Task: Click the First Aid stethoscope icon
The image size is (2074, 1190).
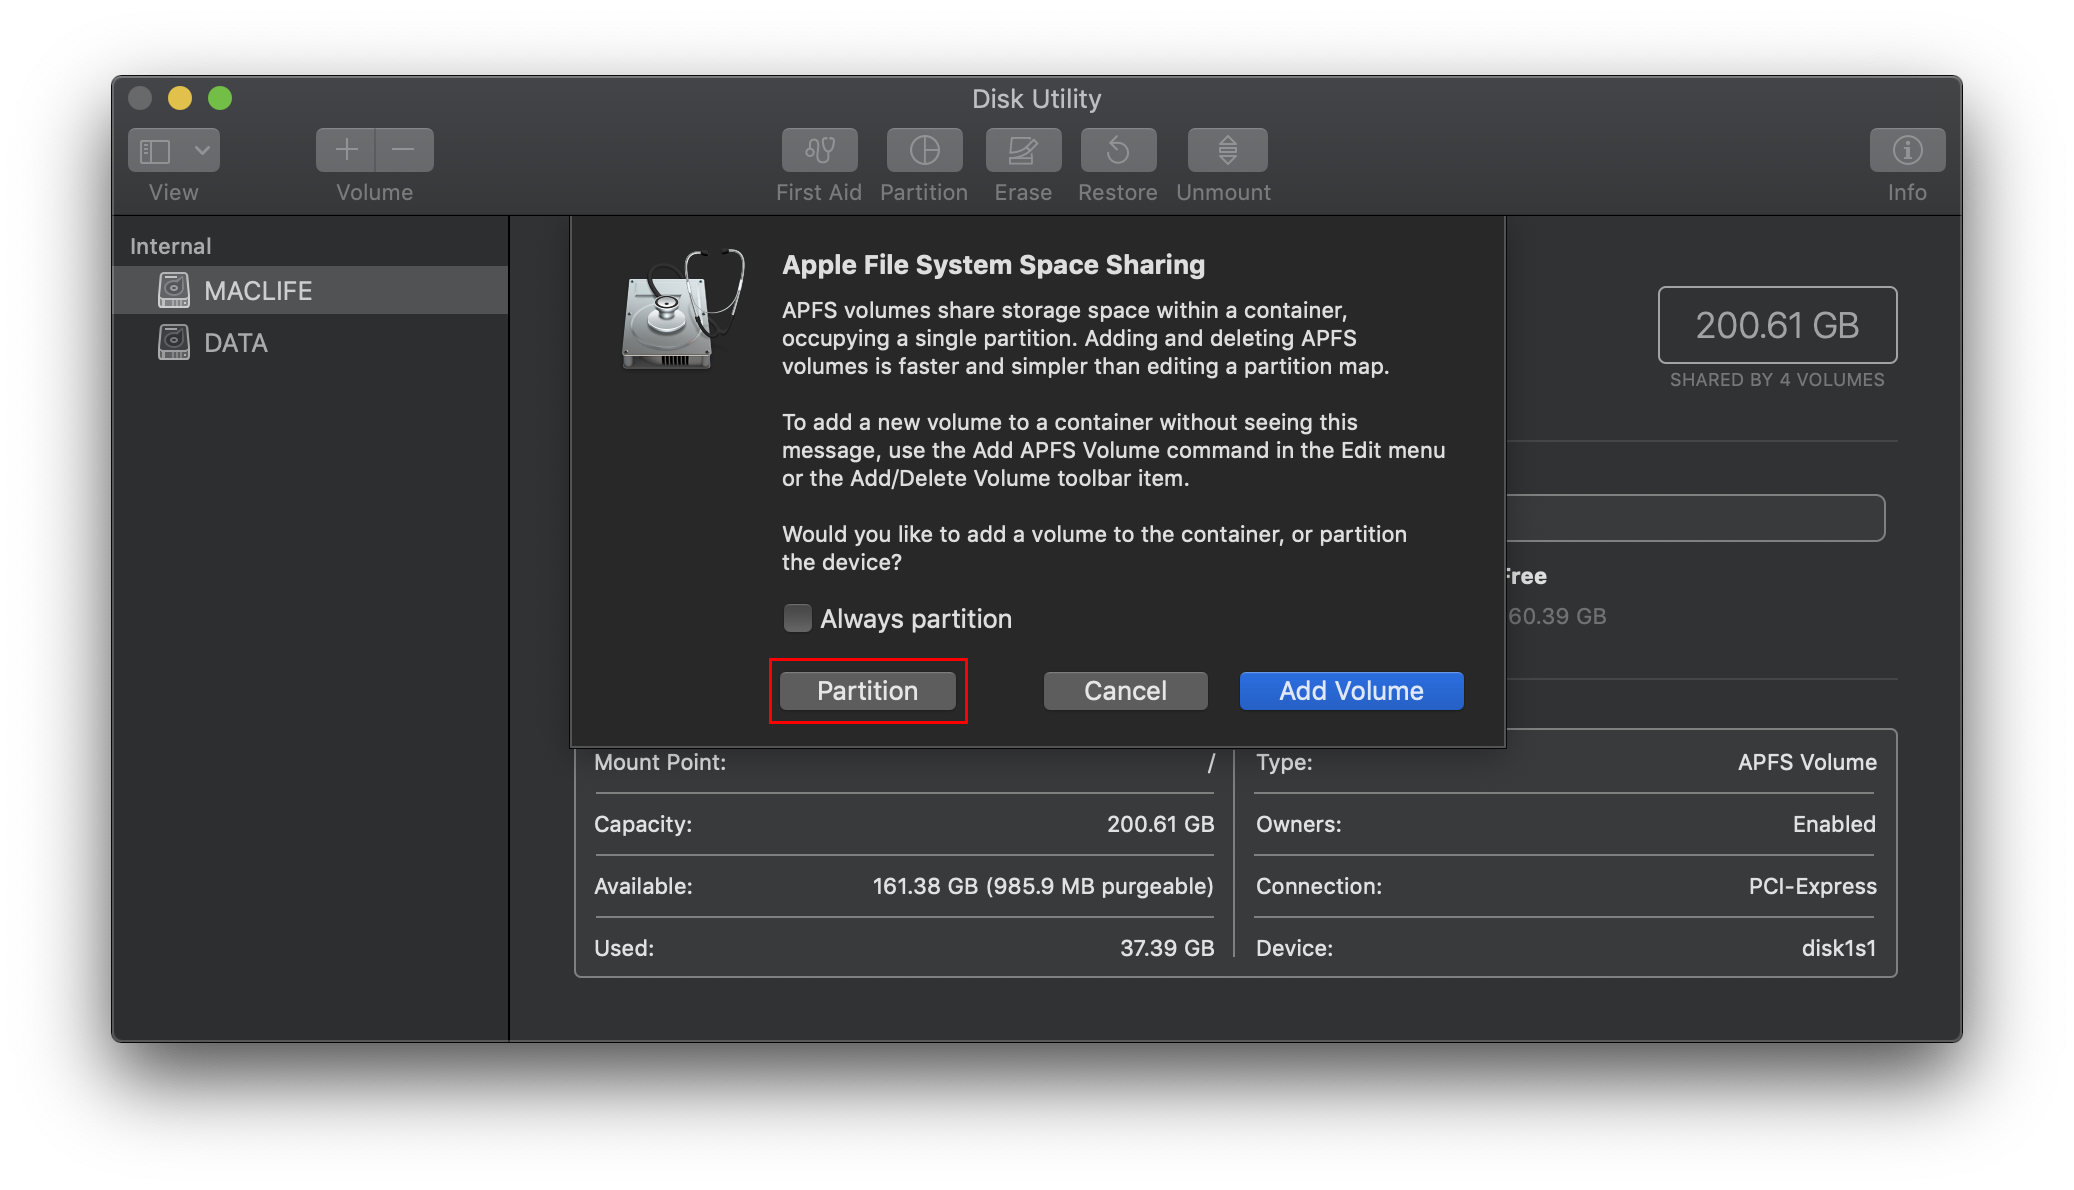Action: point(819,150)
